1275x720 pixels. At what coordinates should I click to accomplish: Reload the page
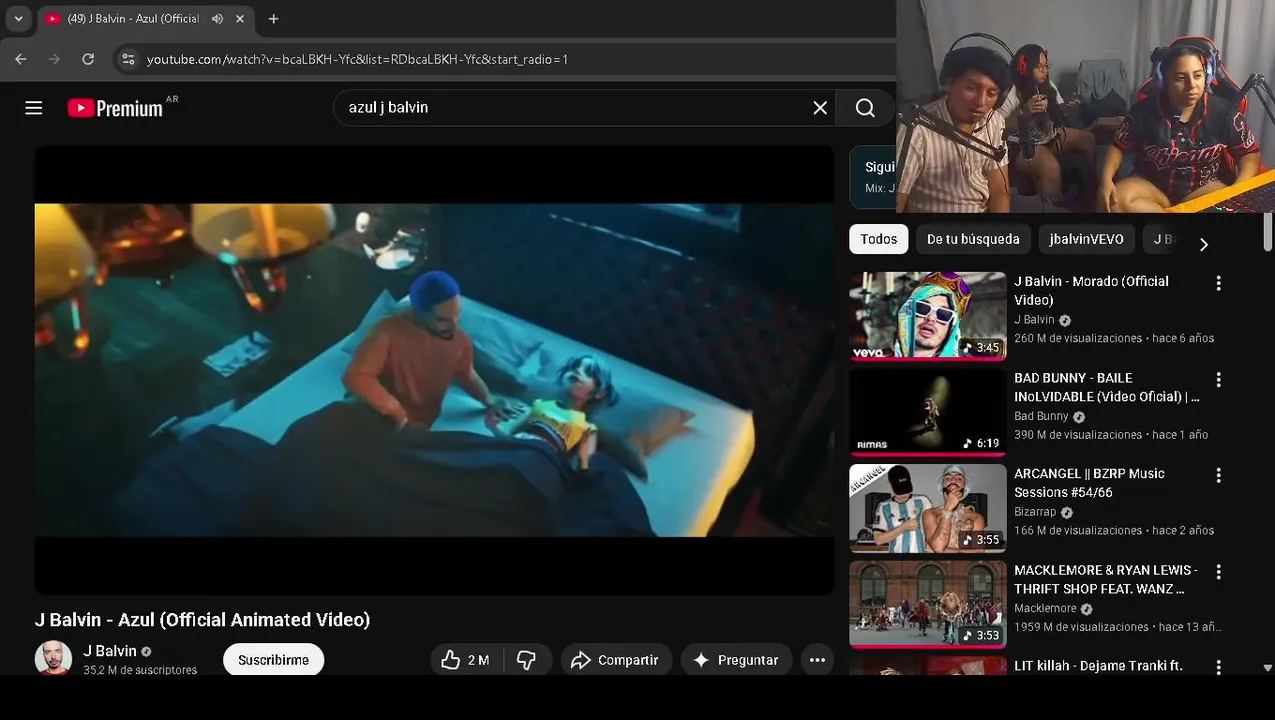(88, 59)
